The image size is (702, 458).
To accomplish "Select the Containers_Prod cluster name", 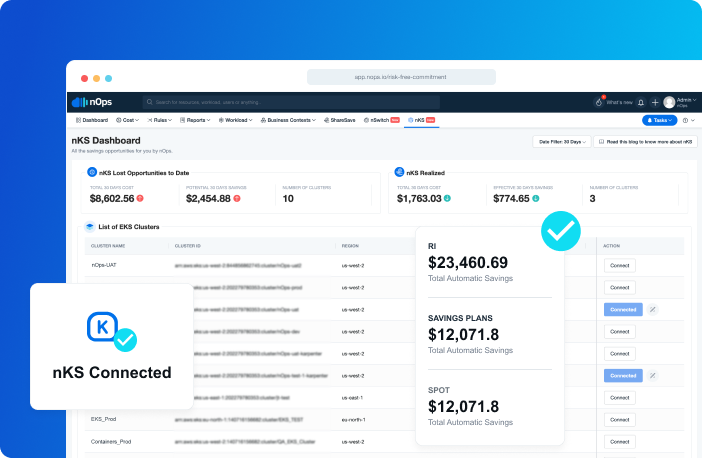I will click(111, 441).
